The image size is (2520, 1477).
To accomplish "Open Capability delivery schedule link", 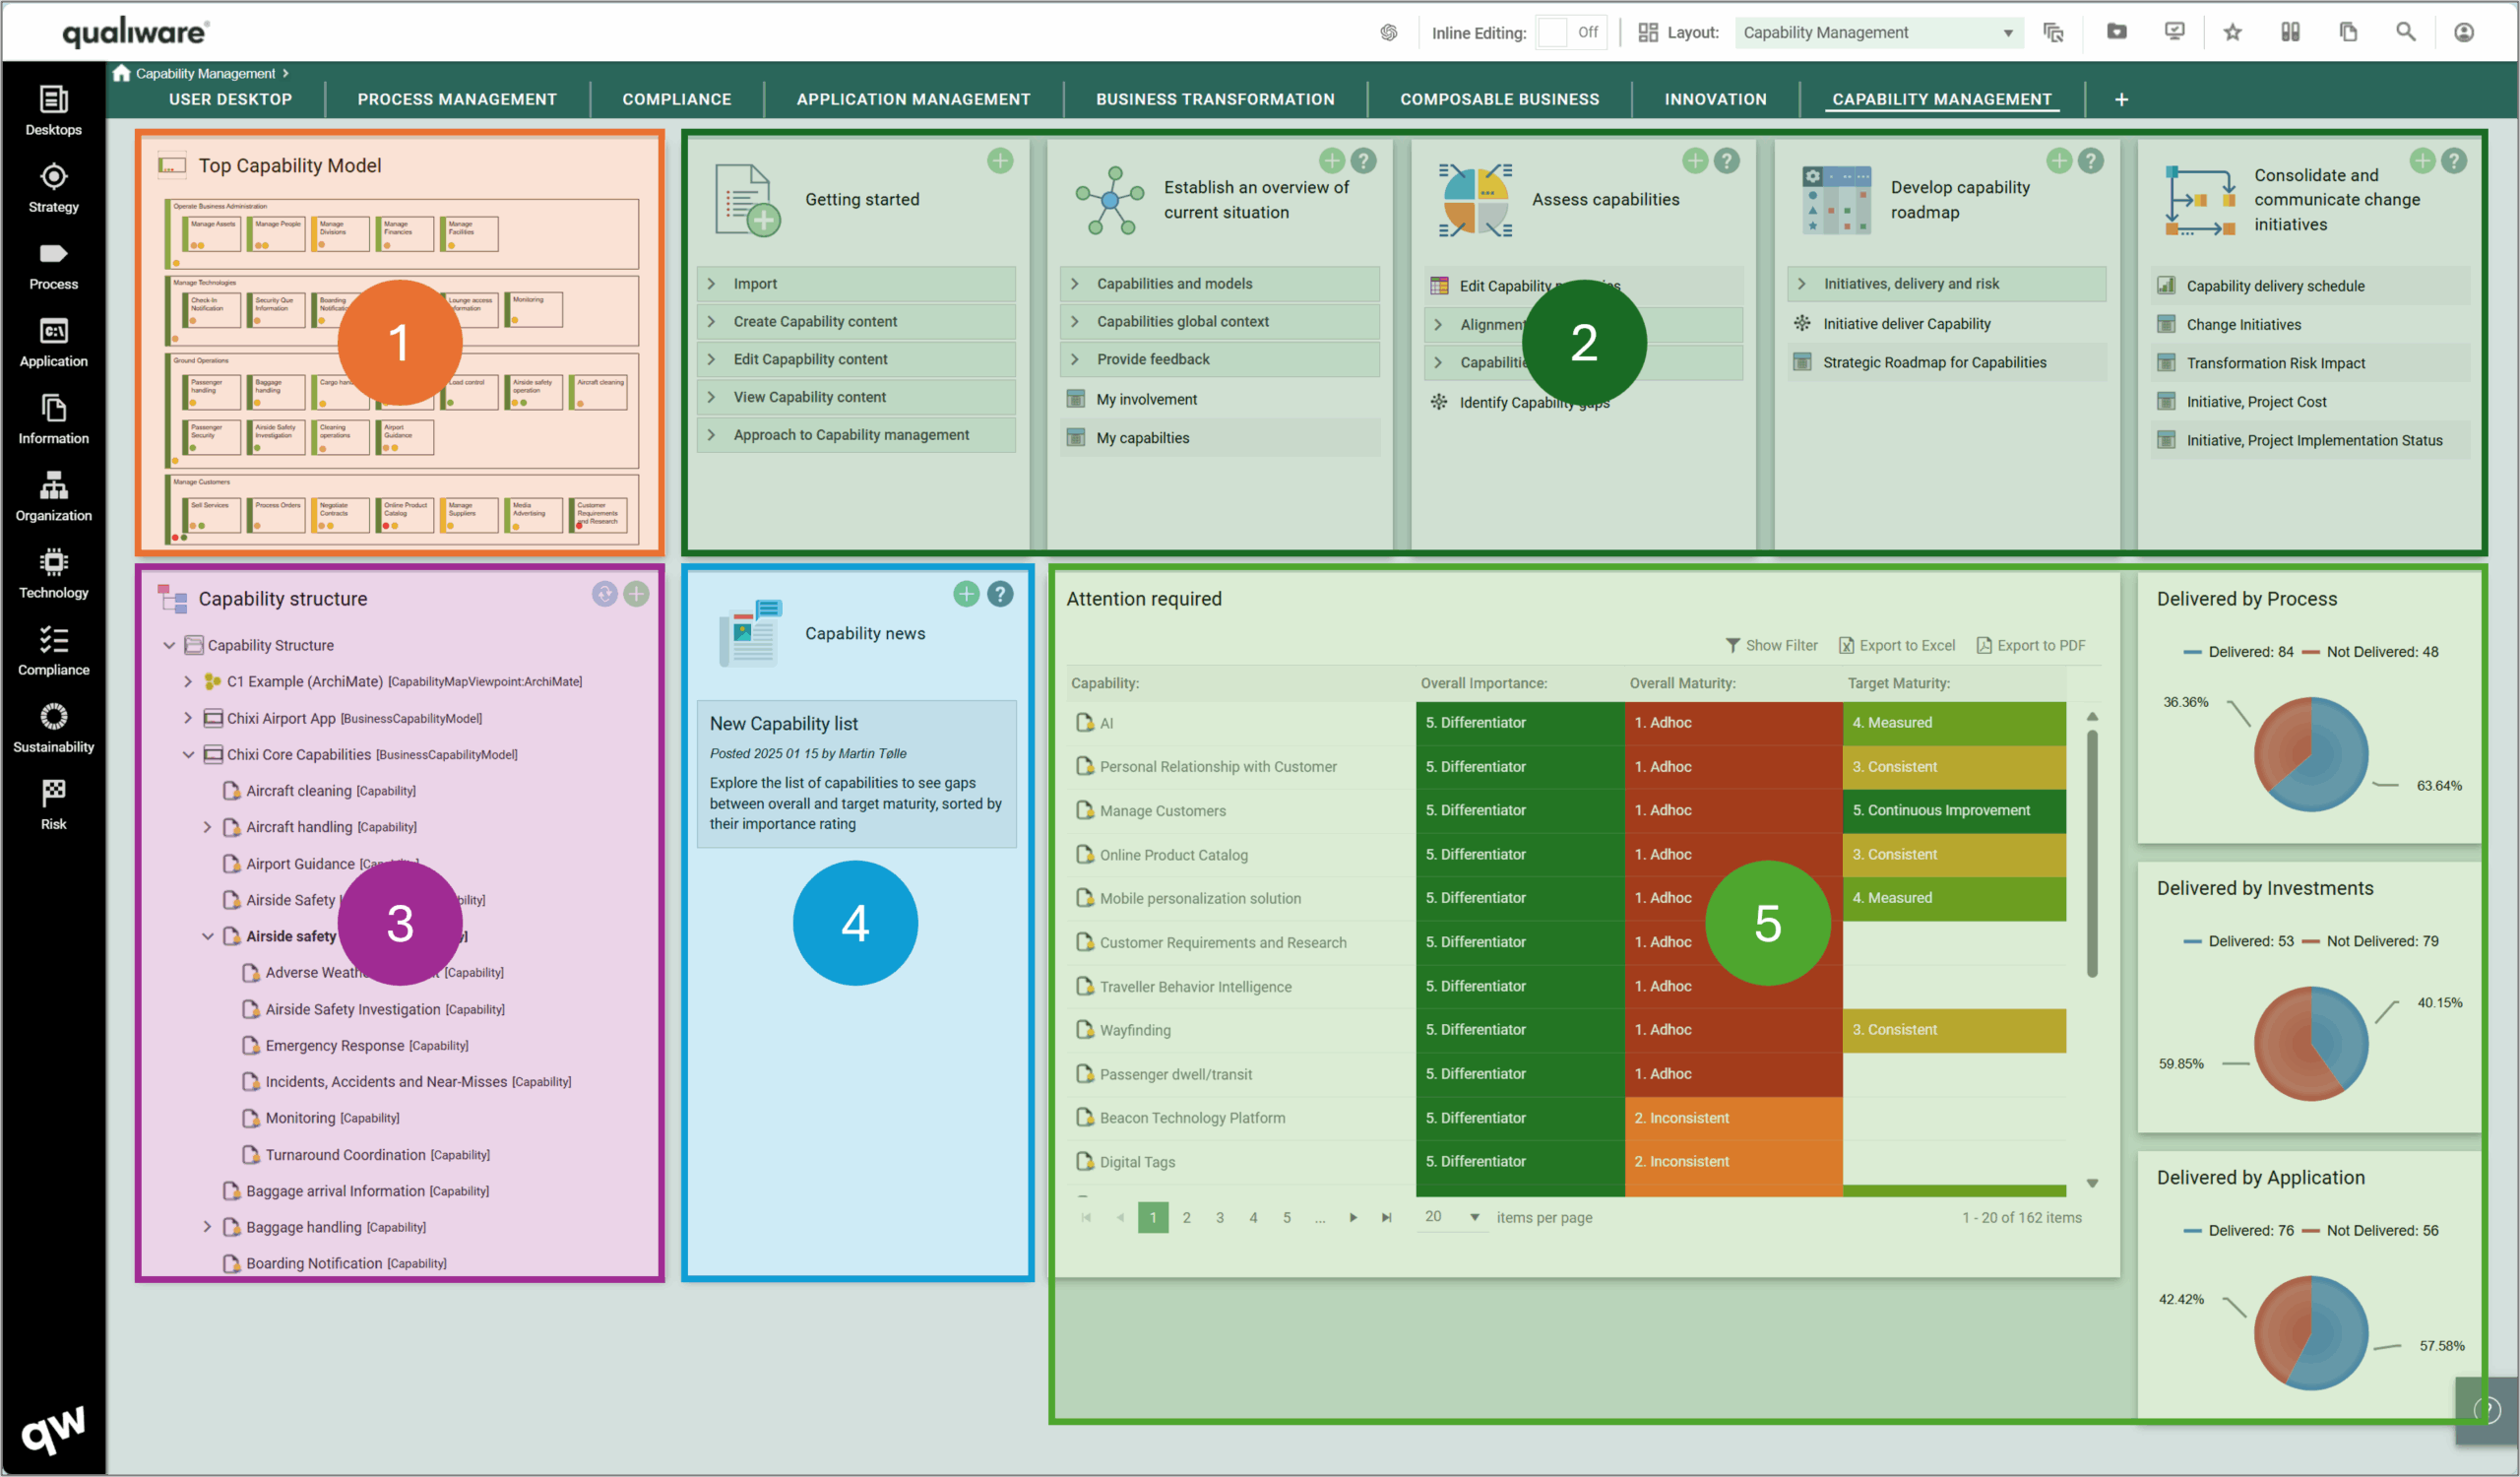I will coord(2275,286).
